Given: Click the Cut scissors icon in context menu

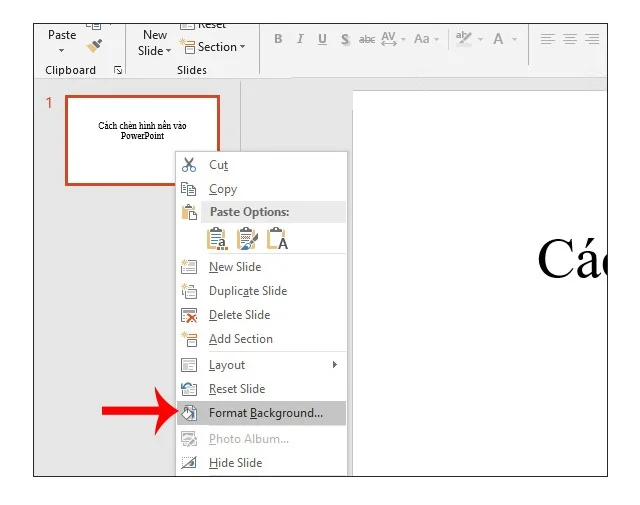Looking at the screenshot, I should [189, 165].
